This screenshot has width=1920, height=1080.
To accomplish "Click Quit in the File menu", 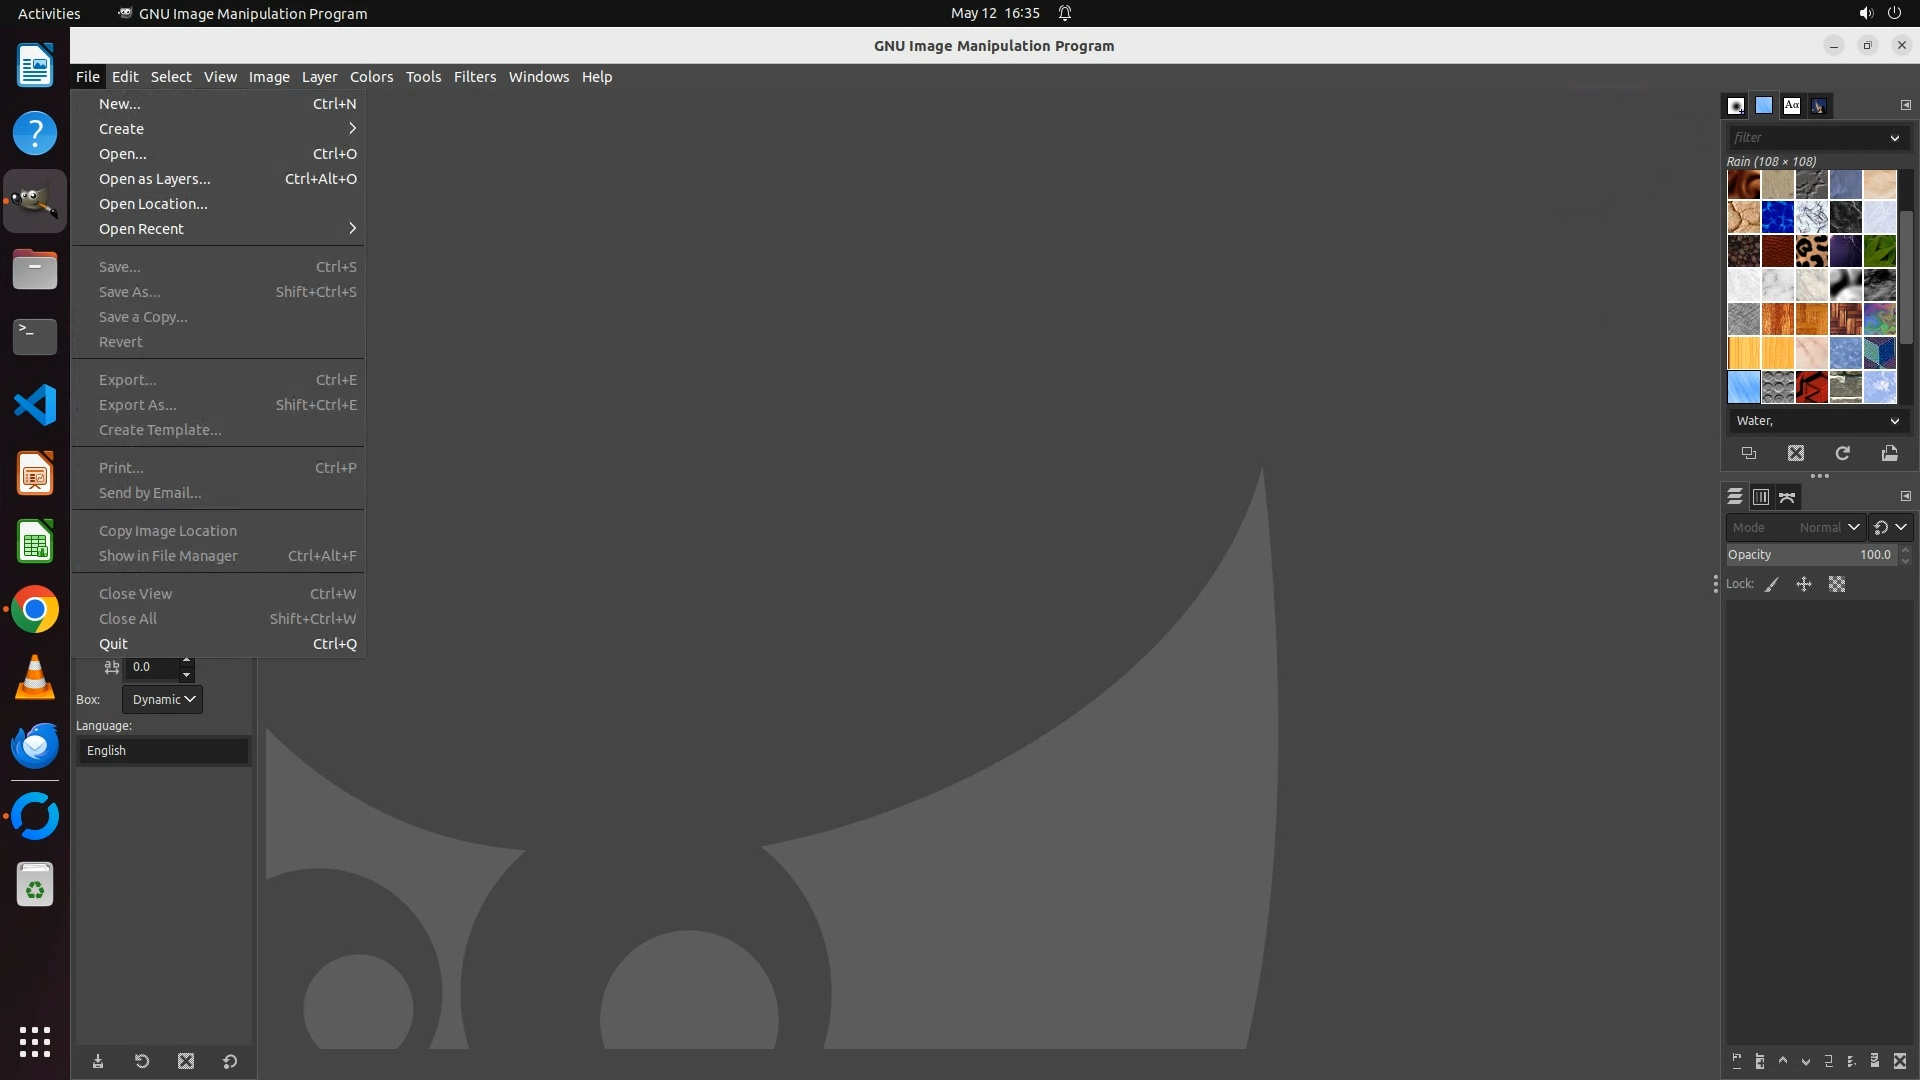I will point(113,644).
